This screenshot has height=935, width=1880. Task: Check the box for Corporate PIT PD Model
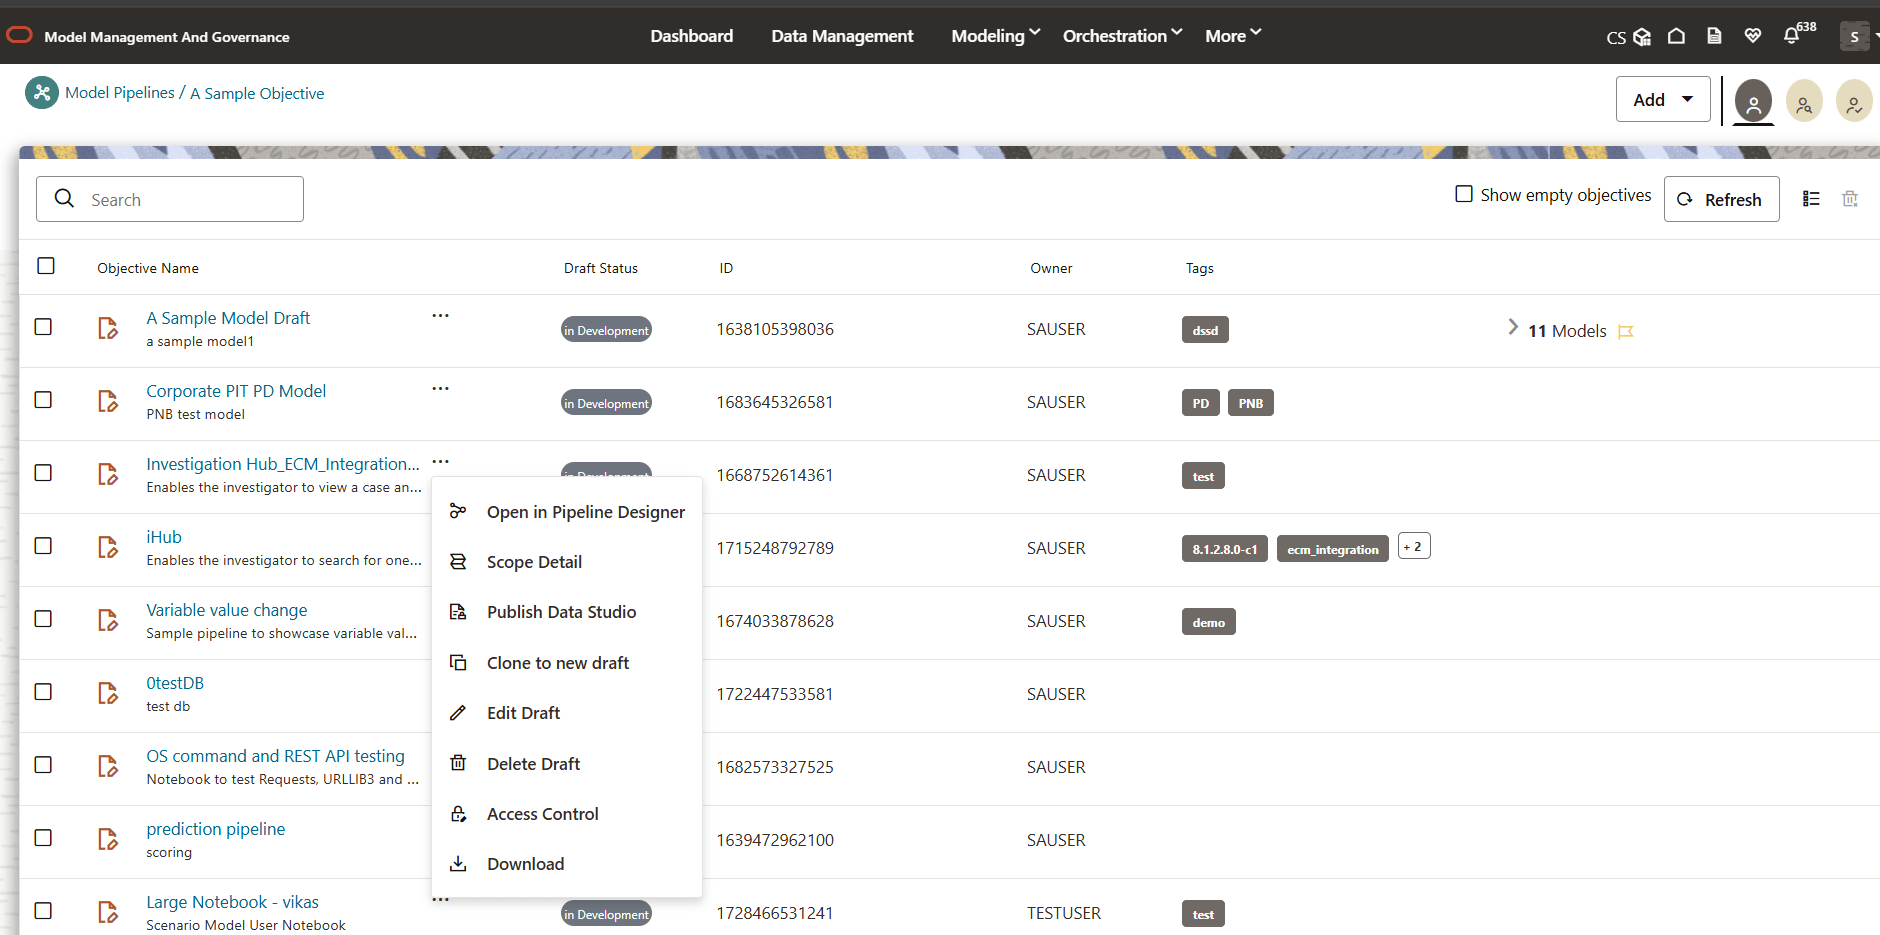(43, 399)
